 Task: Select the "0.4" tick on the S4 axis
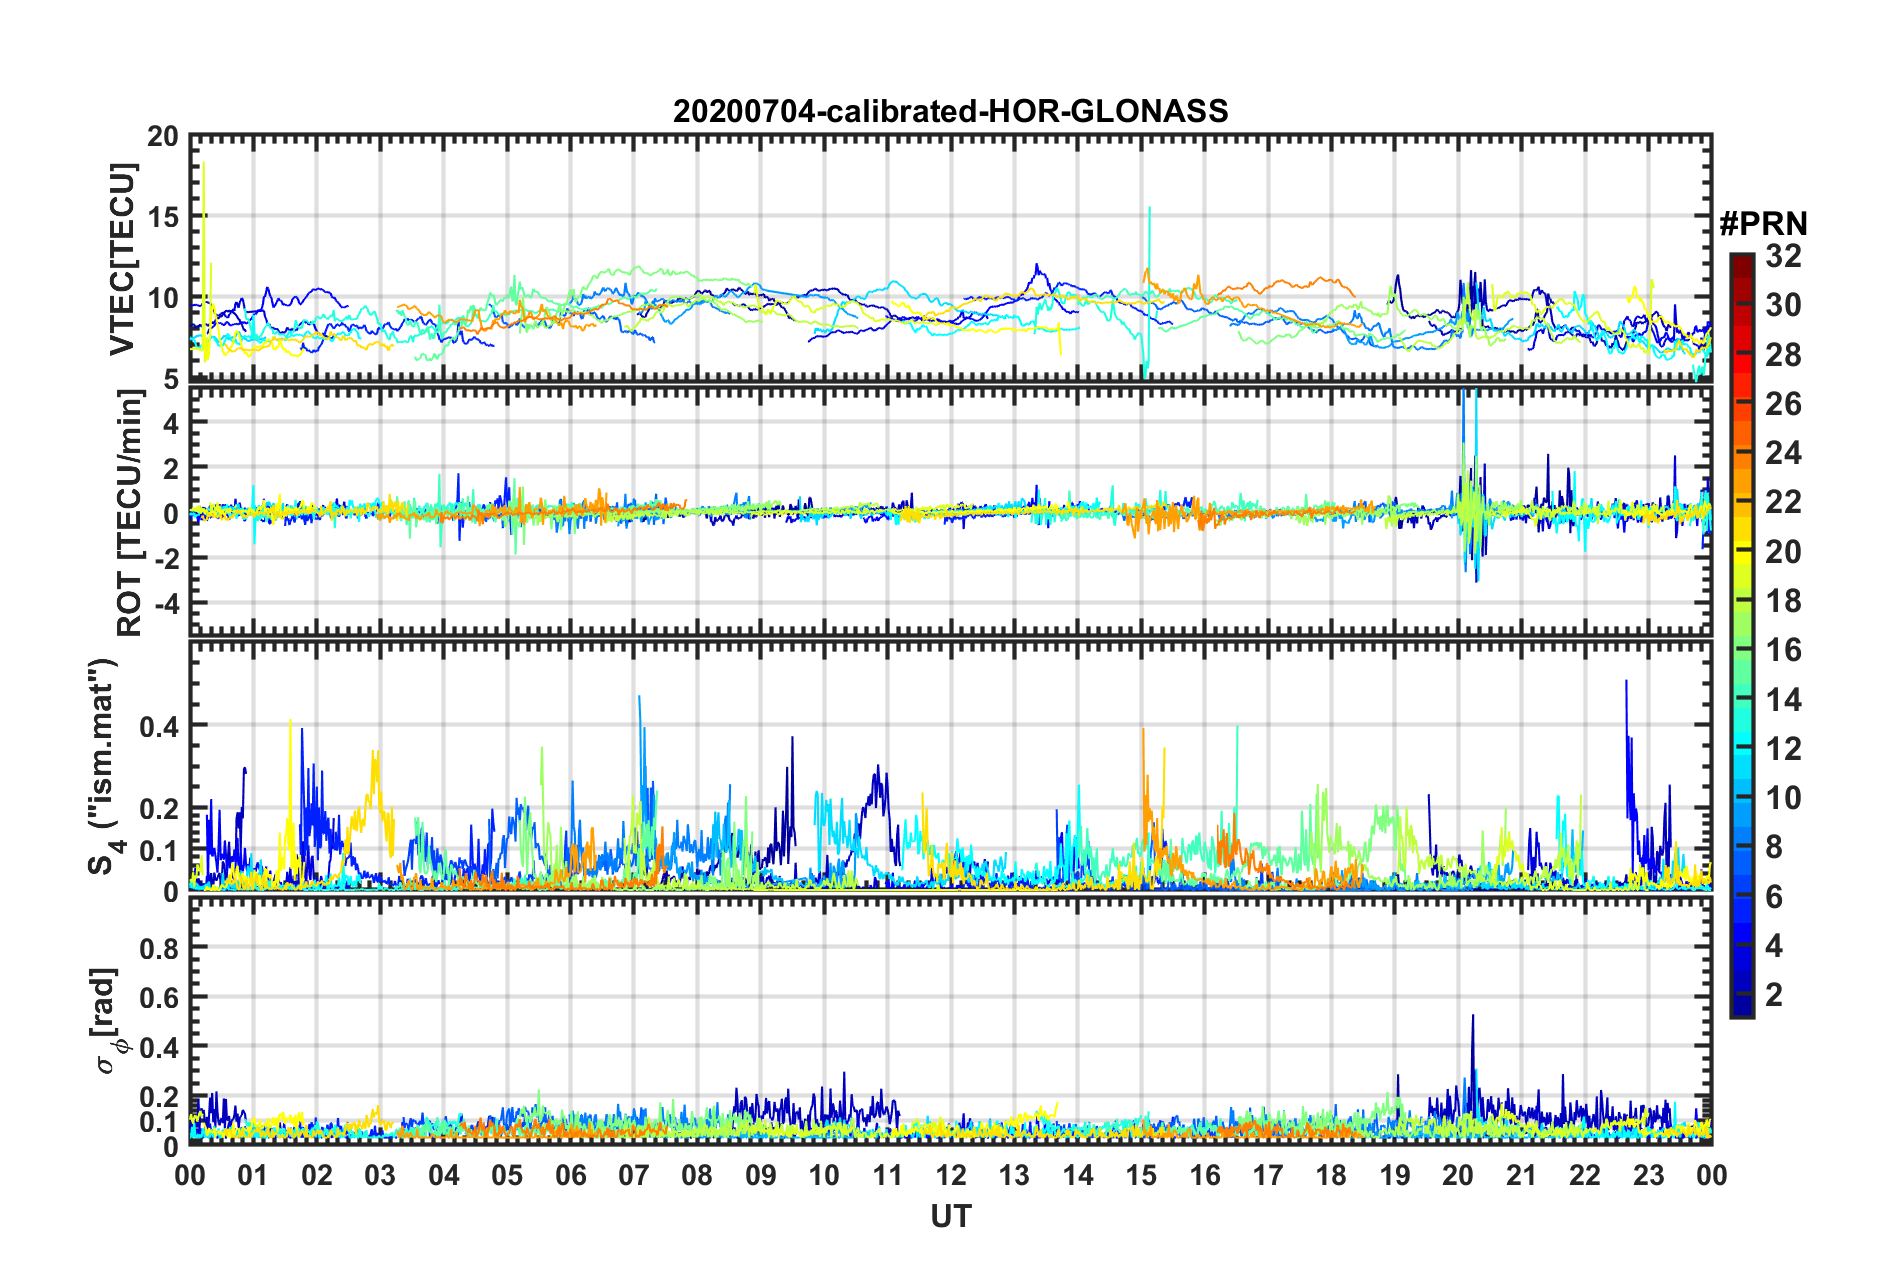click(160, 726)
